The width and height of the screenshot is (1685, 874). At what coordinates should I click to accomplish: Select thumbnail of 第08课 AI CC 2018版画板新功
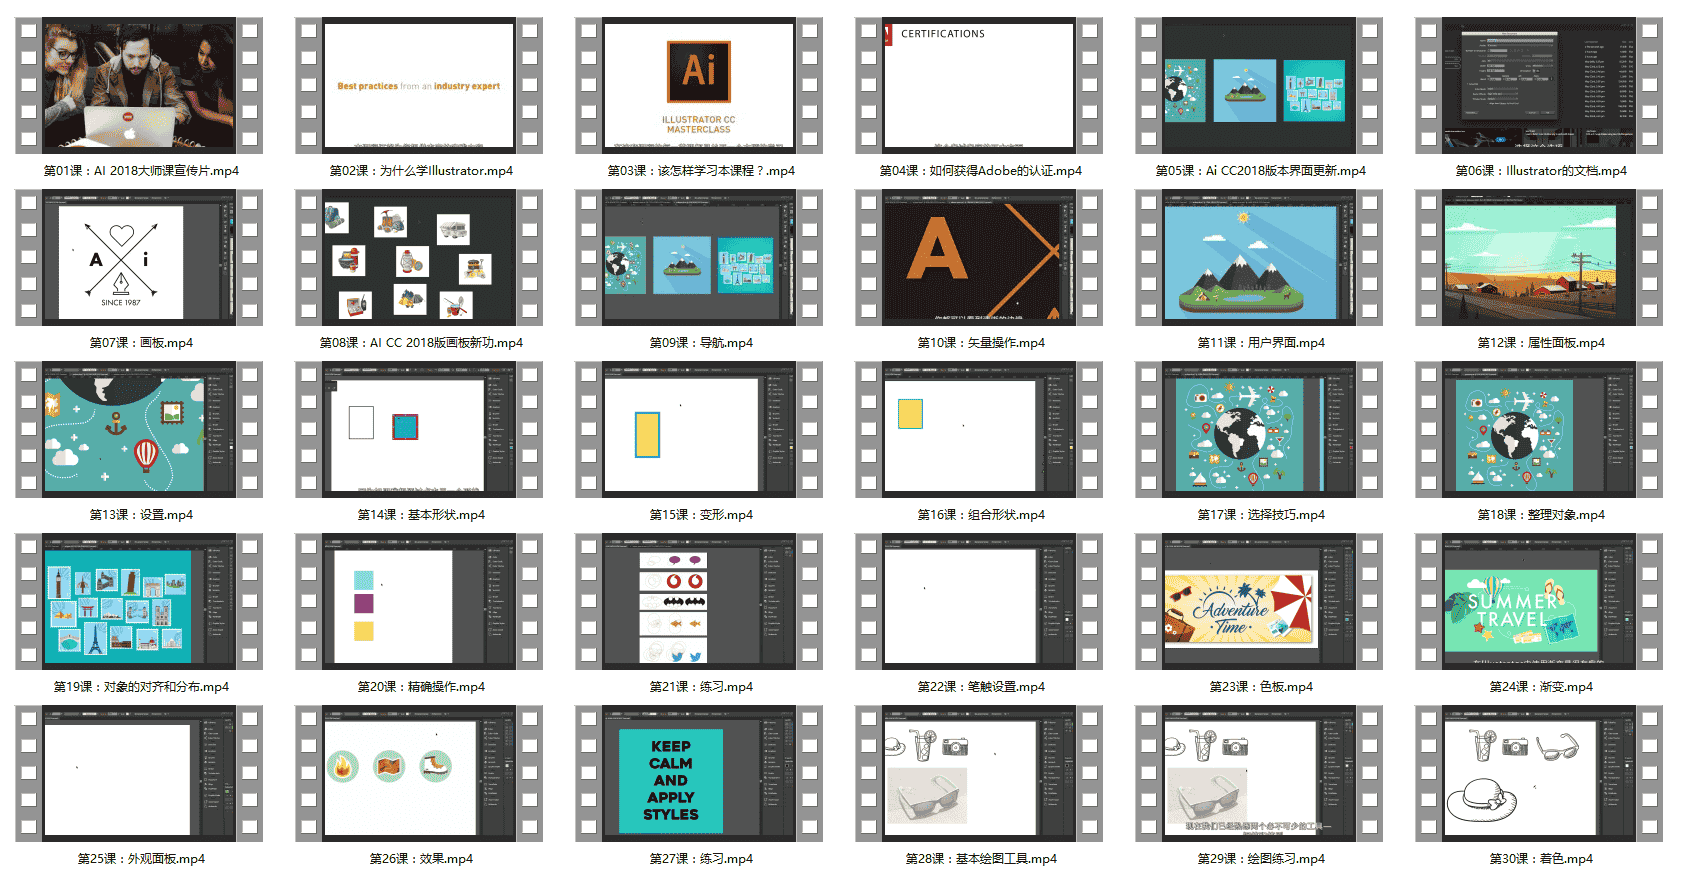419,257
